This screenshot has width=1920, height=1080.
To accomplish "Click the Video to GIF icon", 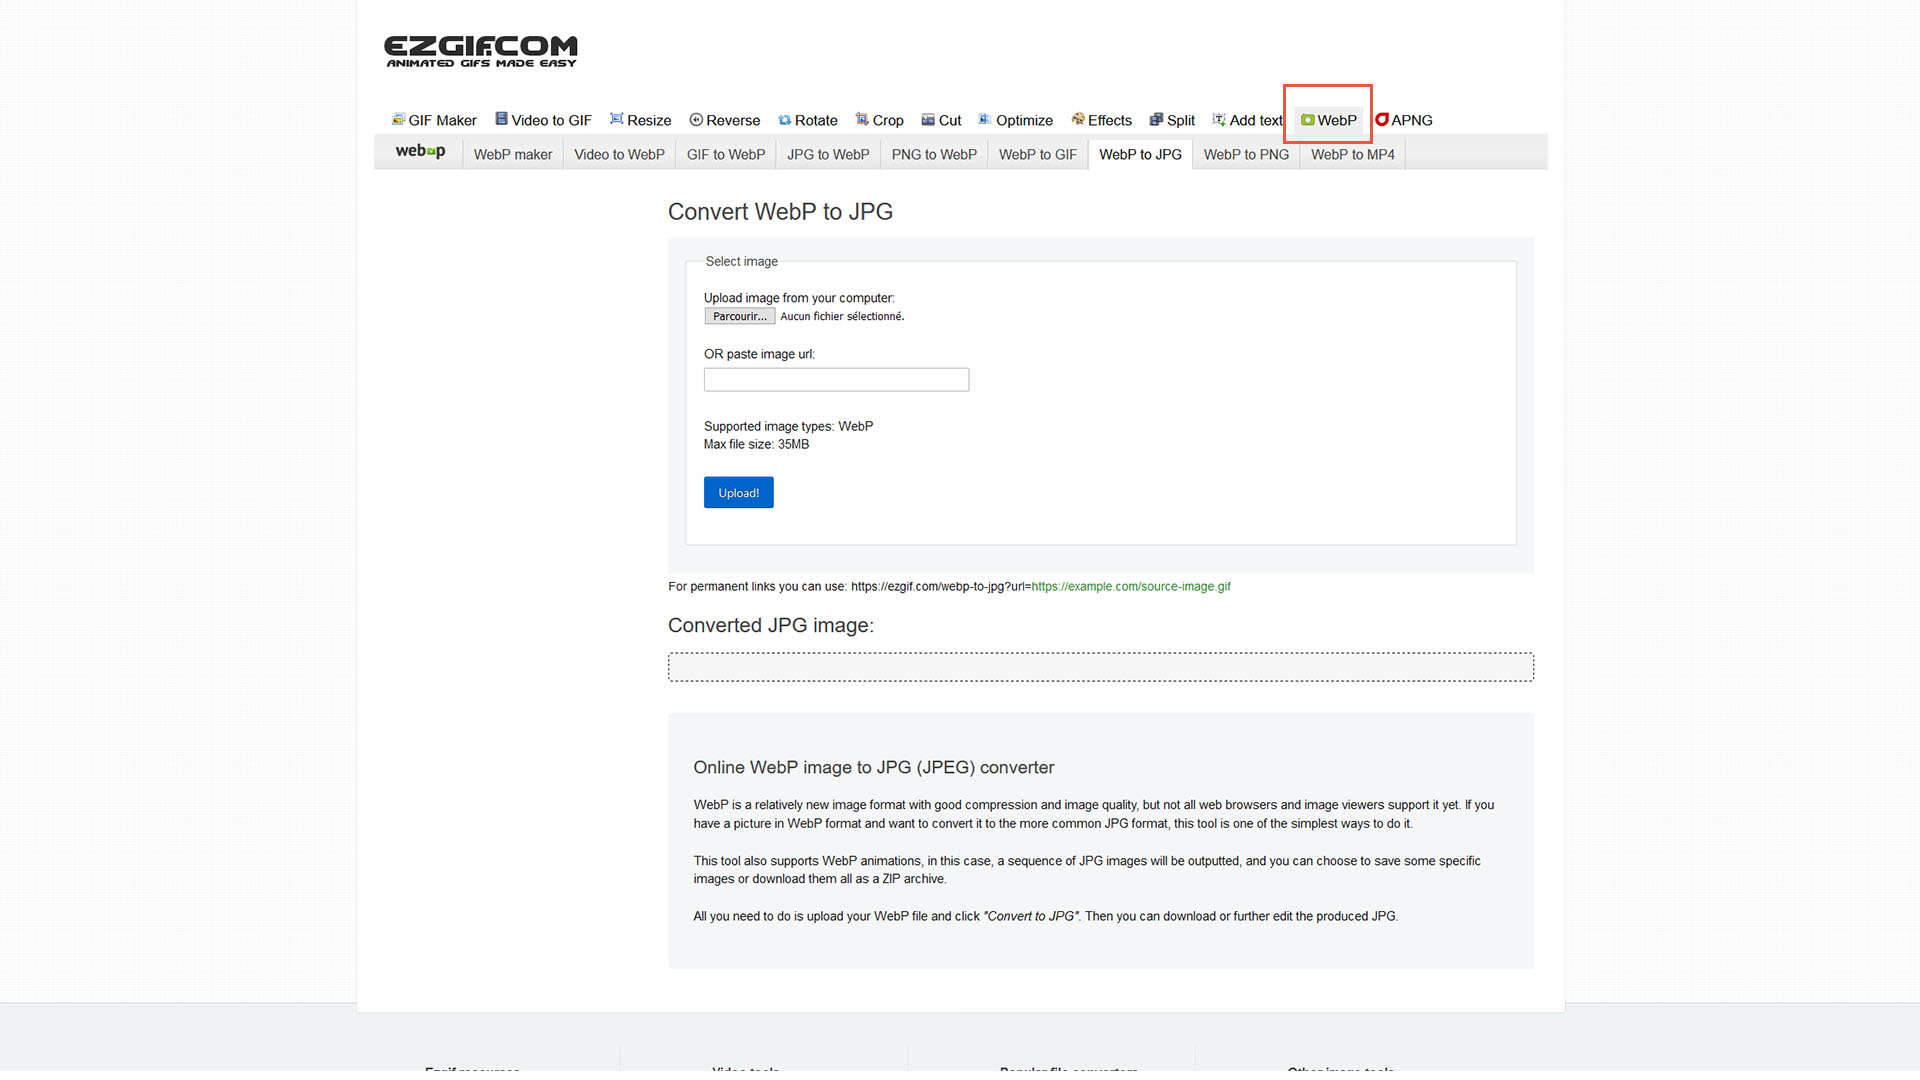I will pyautogui.click(x=501, y=119).
